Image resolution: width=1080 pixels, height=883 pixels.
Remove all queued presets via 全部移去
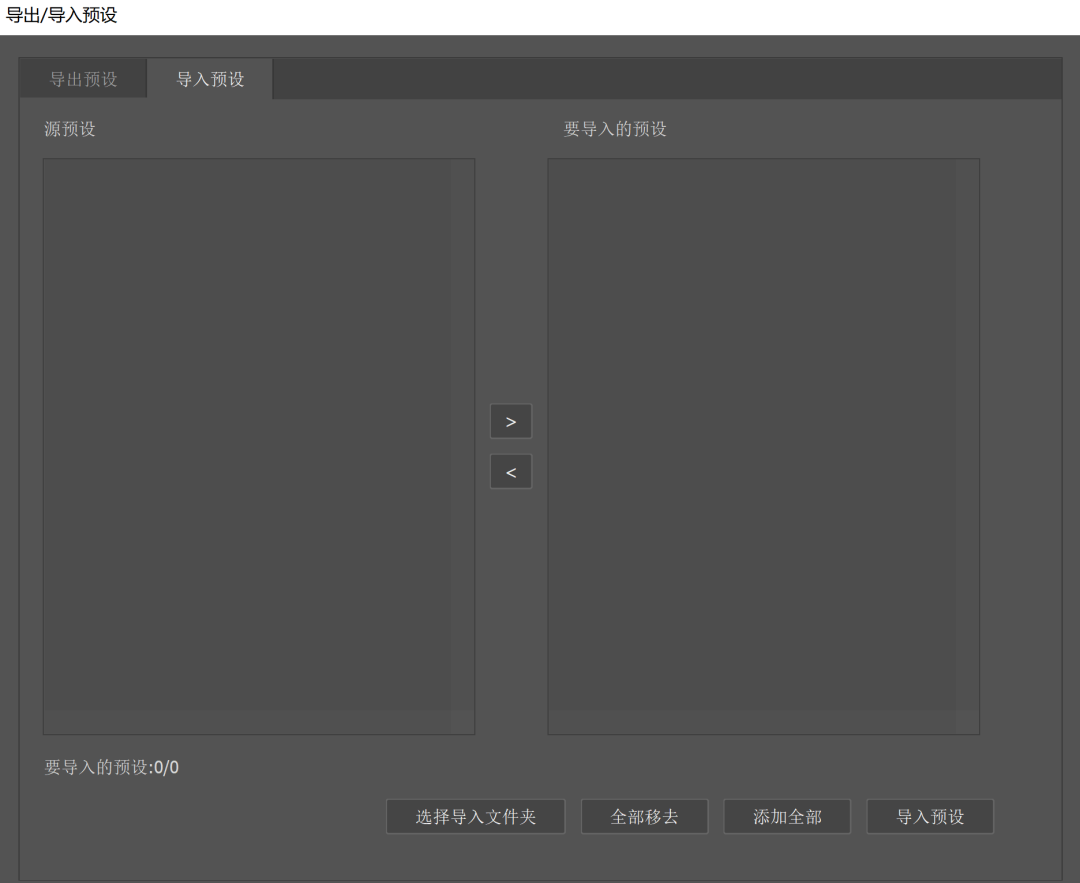(x=644, y=816)
